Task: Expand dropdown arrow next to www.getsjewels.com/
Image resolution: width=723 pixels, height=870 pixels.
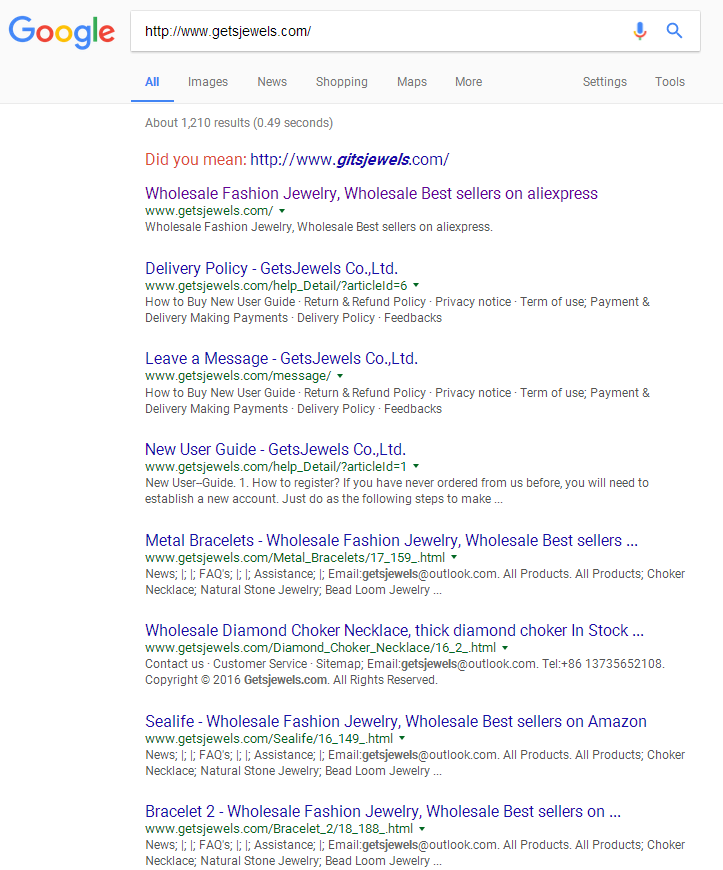Action: pyautogui.click(x=282, y=211)
